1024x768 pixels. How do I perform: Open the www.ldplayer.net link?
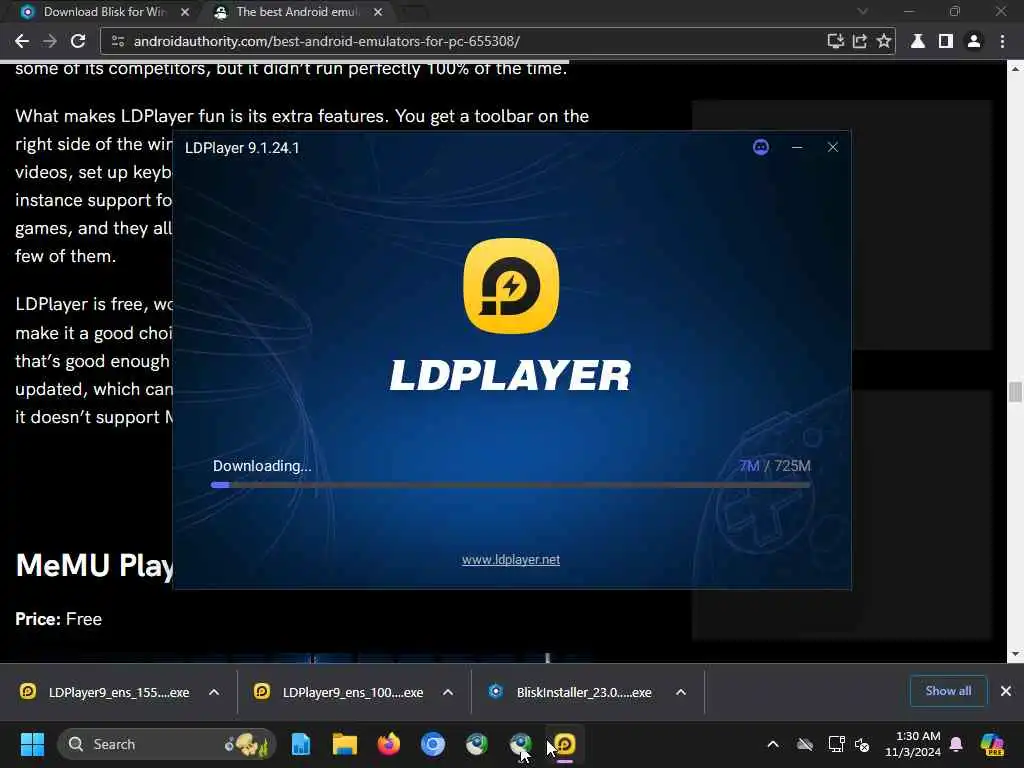click(x=511, y=560)
